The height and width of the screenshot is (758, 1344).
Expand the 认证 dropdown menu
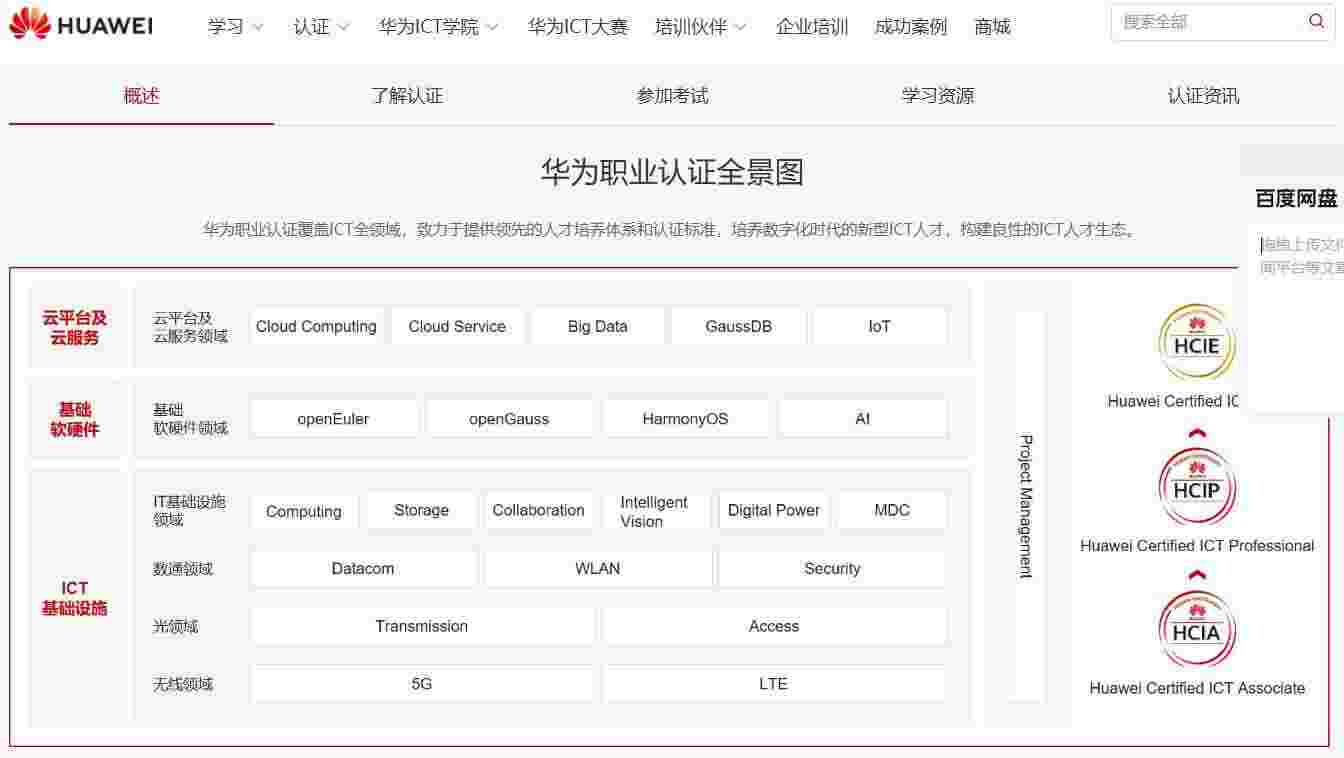pyautogui.click(x=321, y=27)
